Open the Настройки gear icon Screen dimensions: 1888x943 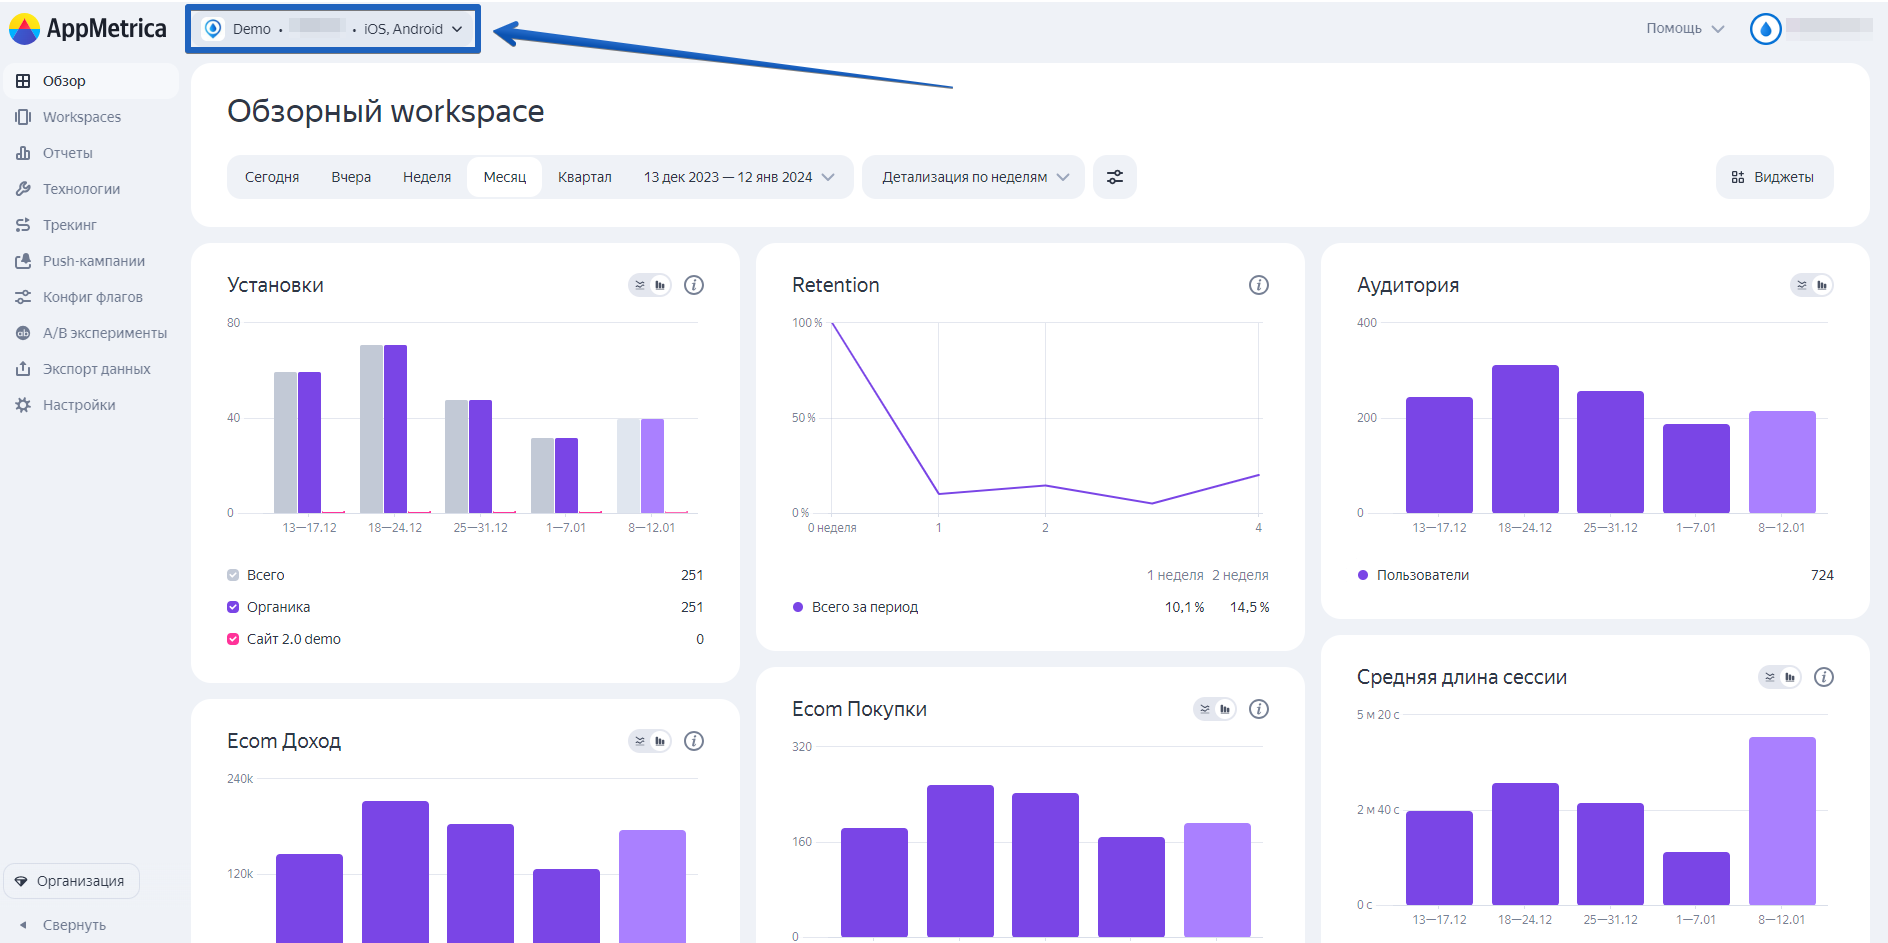(x=23, y=405)
